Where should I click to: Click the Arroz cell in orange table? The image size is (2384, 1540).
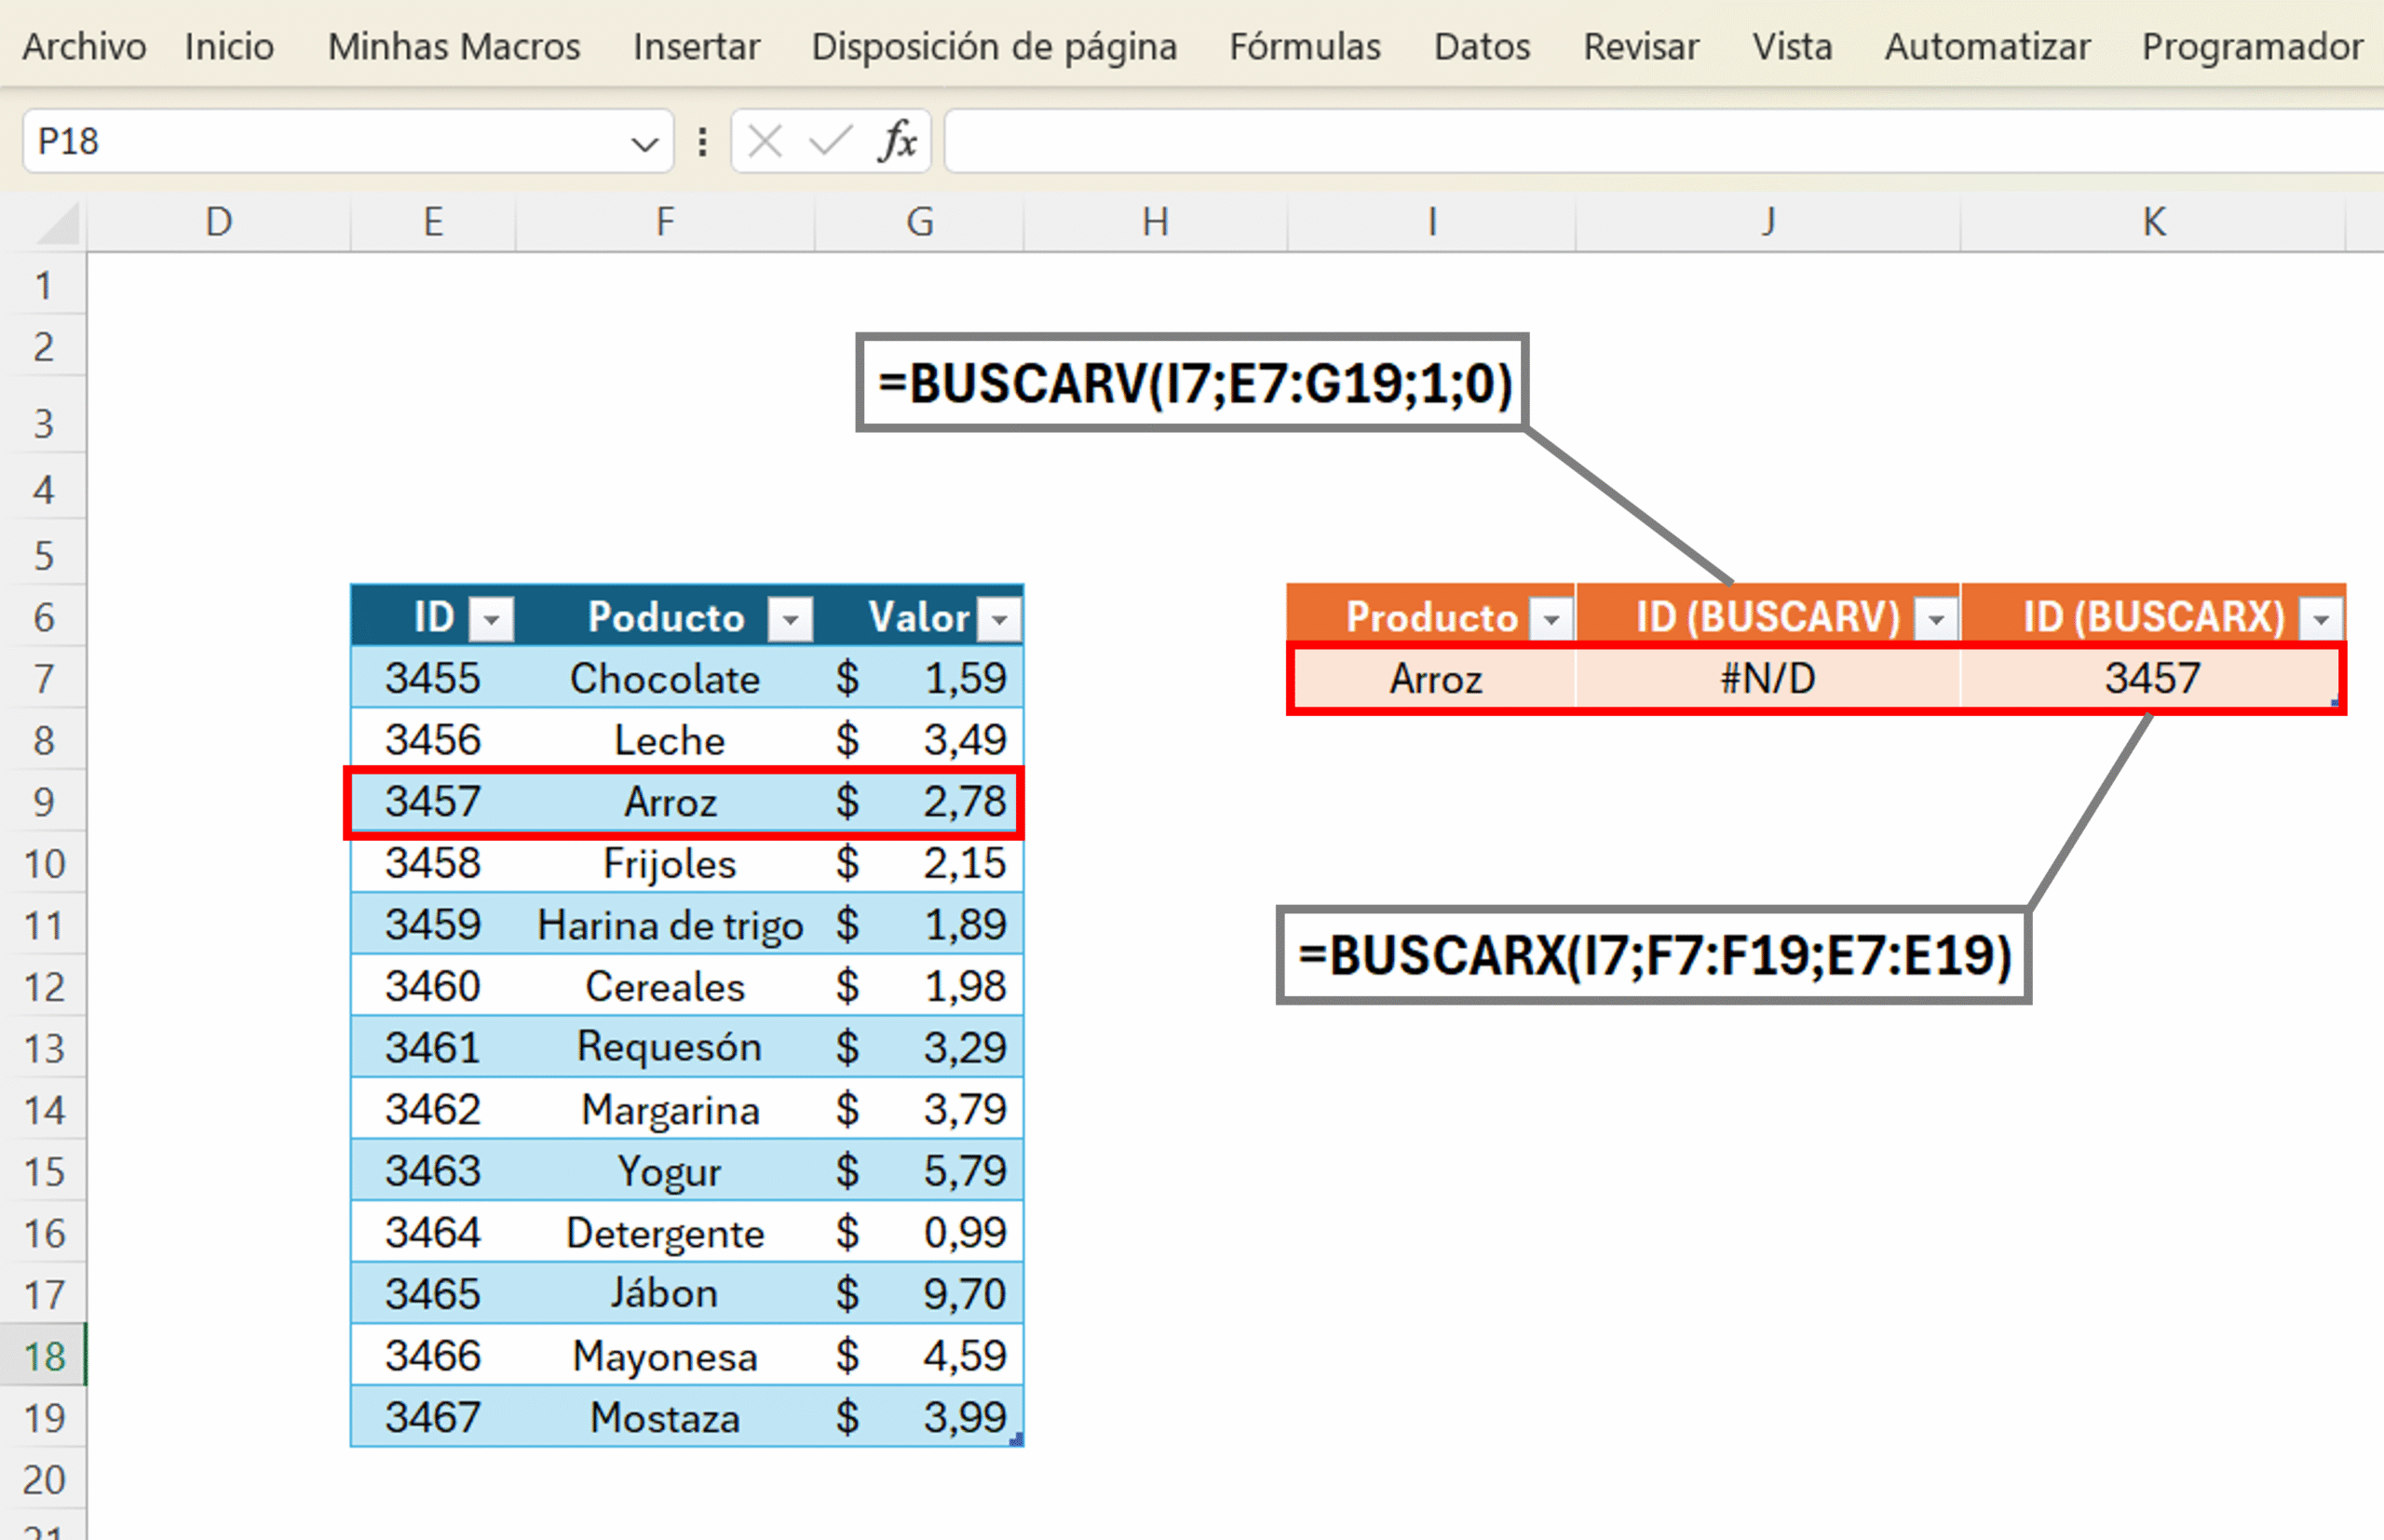1434,679
